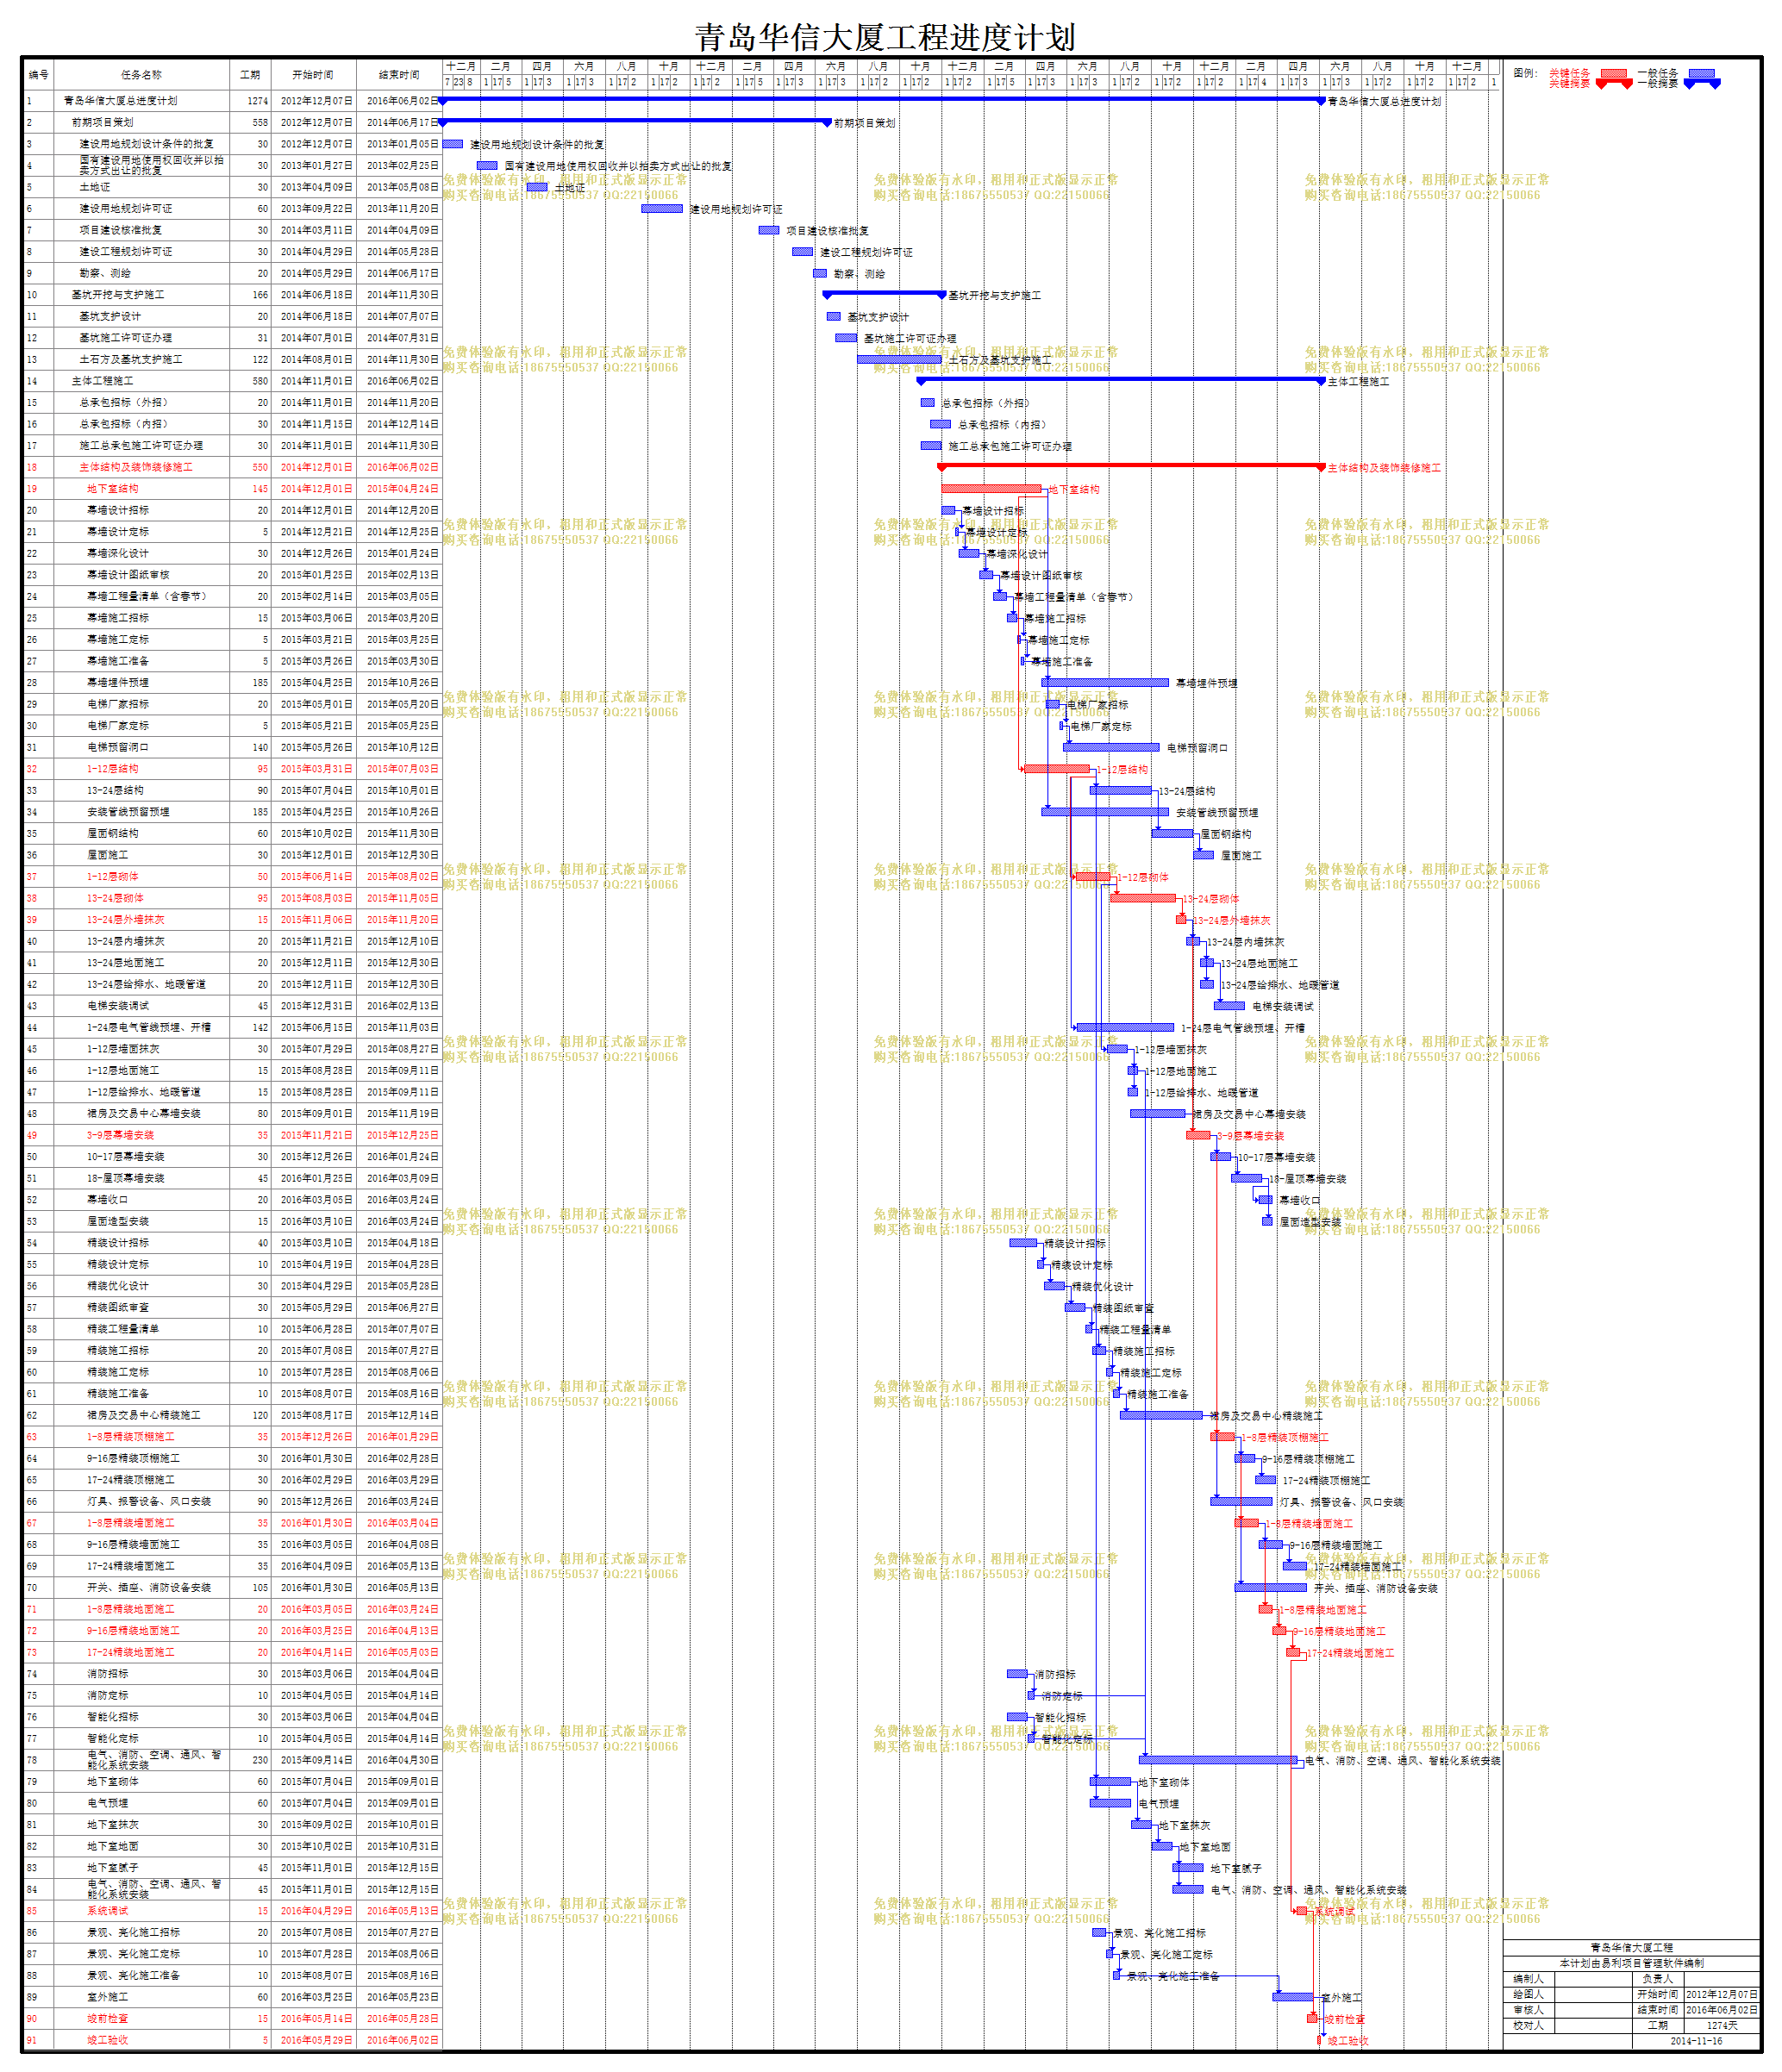Select the 编号 column header
This screenshot has height=2072, width=1782.
38,75
